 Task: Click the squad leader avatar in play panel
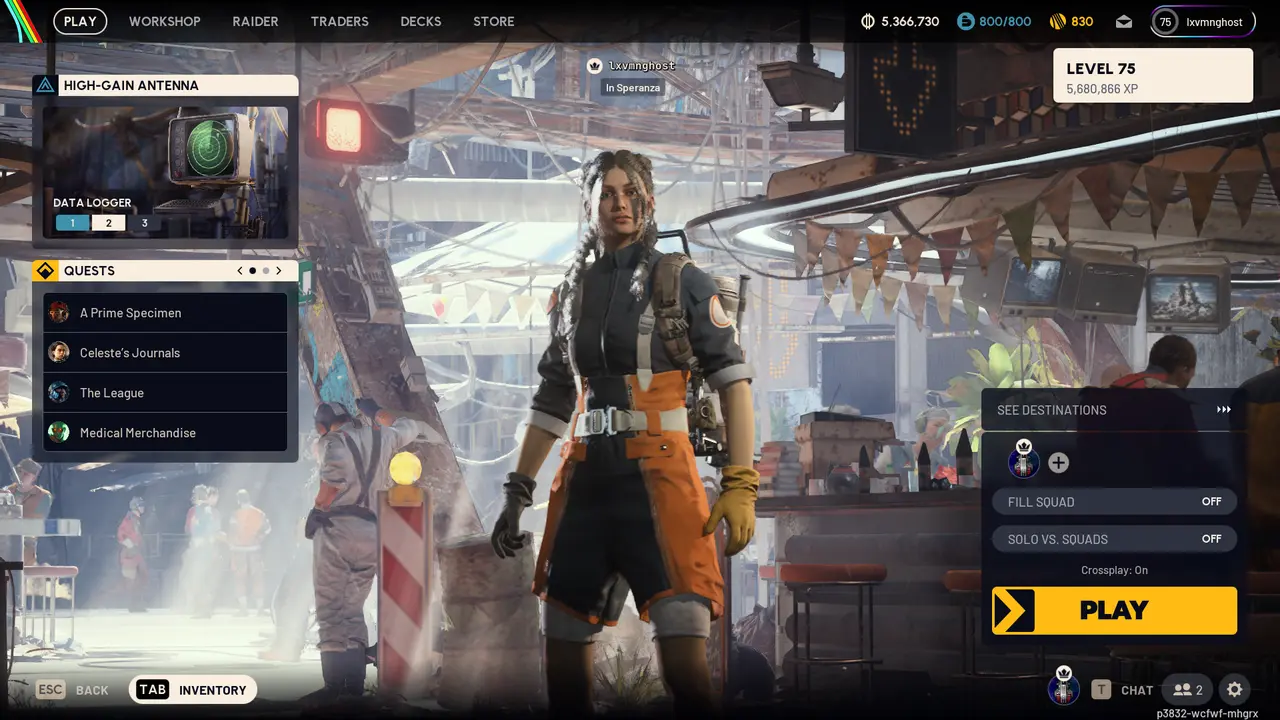point(1024,462)
